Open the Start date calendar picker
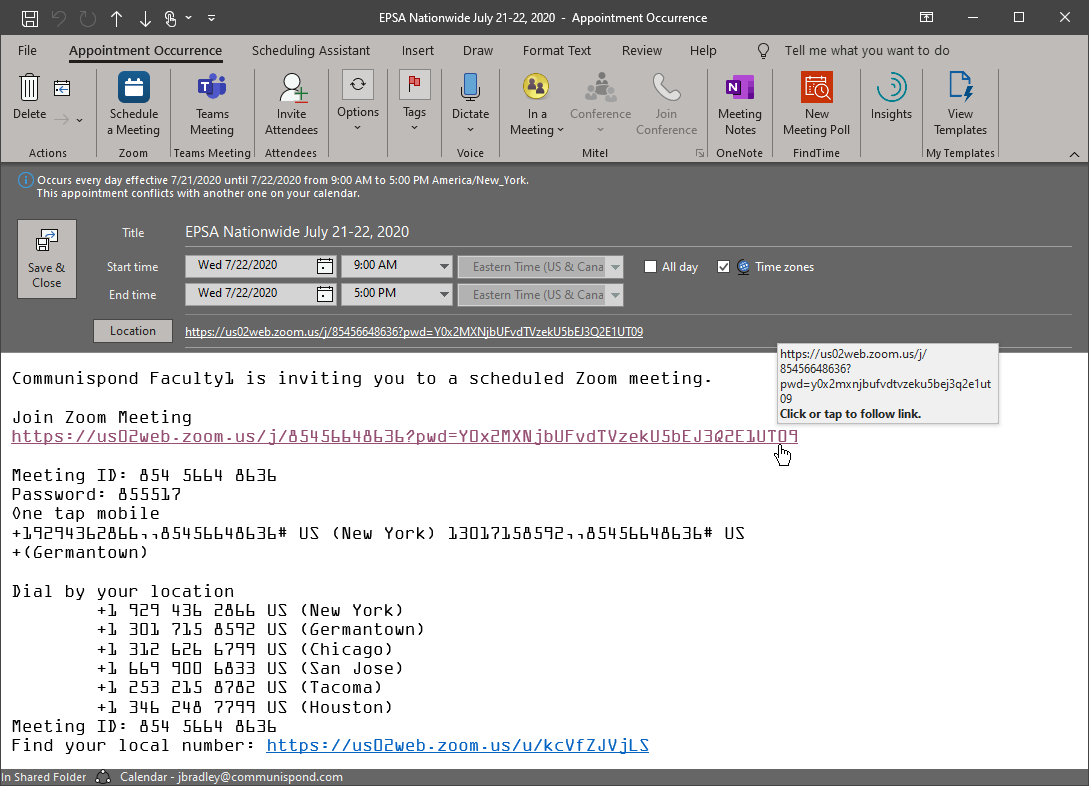 (324, 266)
